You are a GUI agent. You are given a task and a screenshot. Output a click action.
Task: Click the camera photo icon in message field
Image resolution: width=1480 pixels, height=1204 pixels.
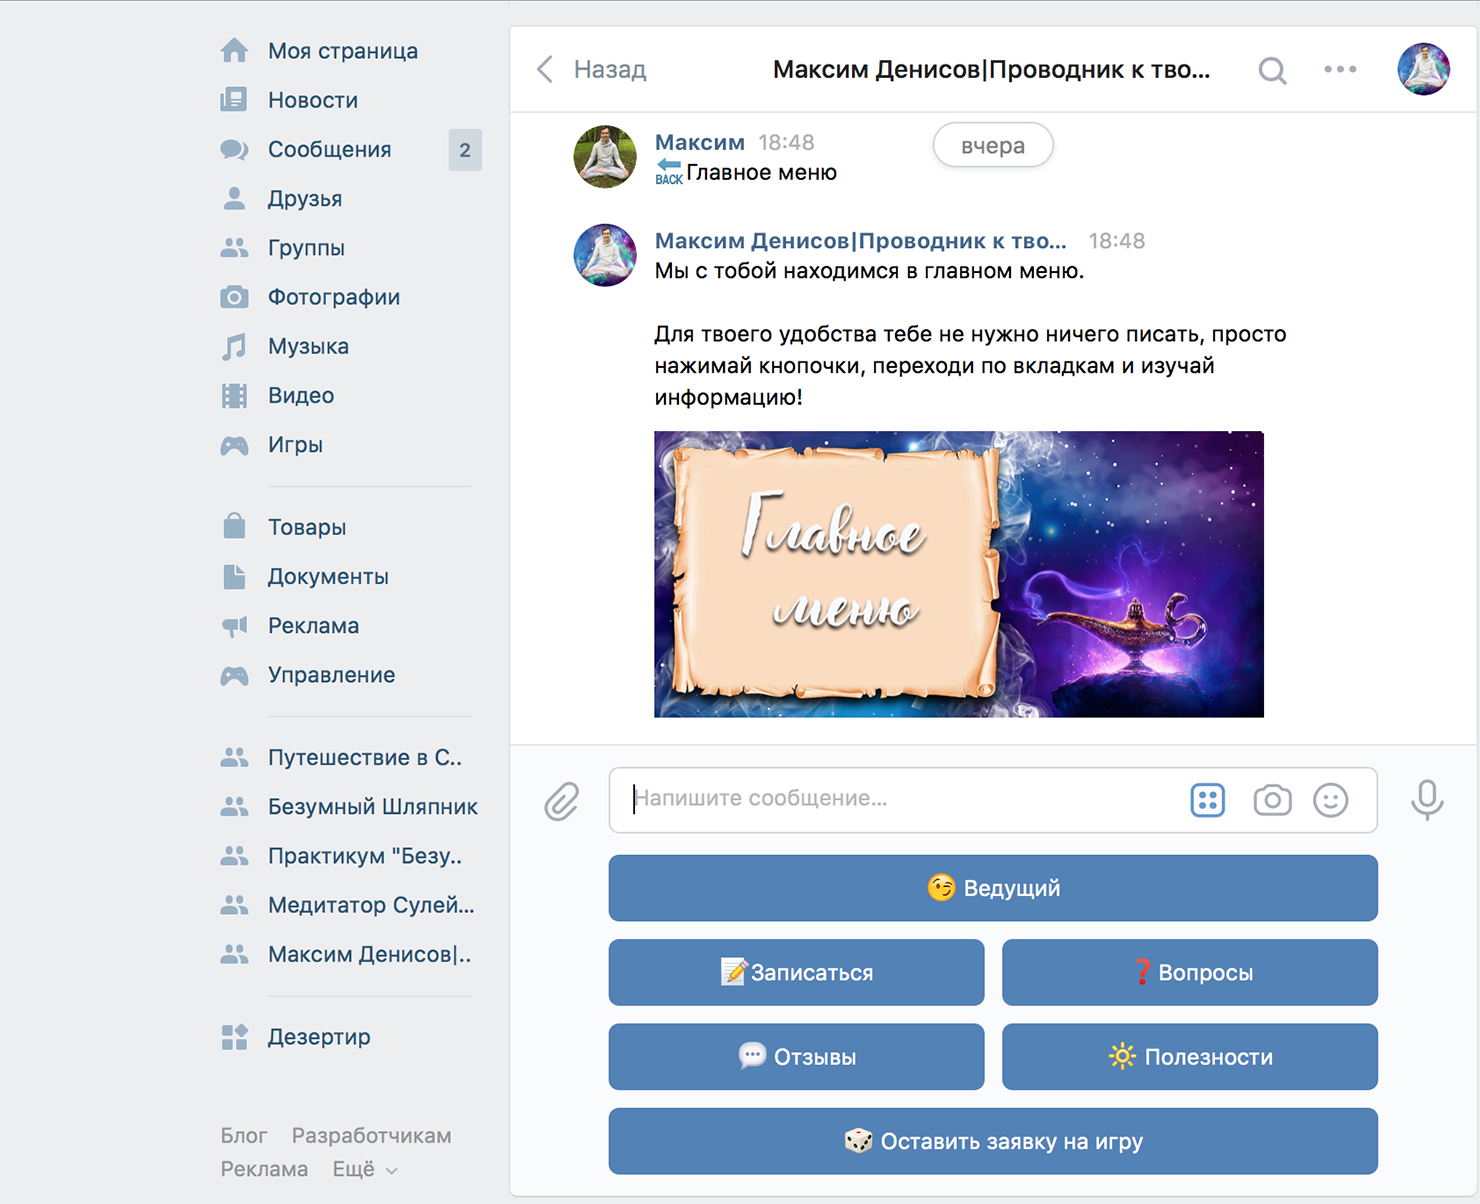click(x=1272, y=800)
